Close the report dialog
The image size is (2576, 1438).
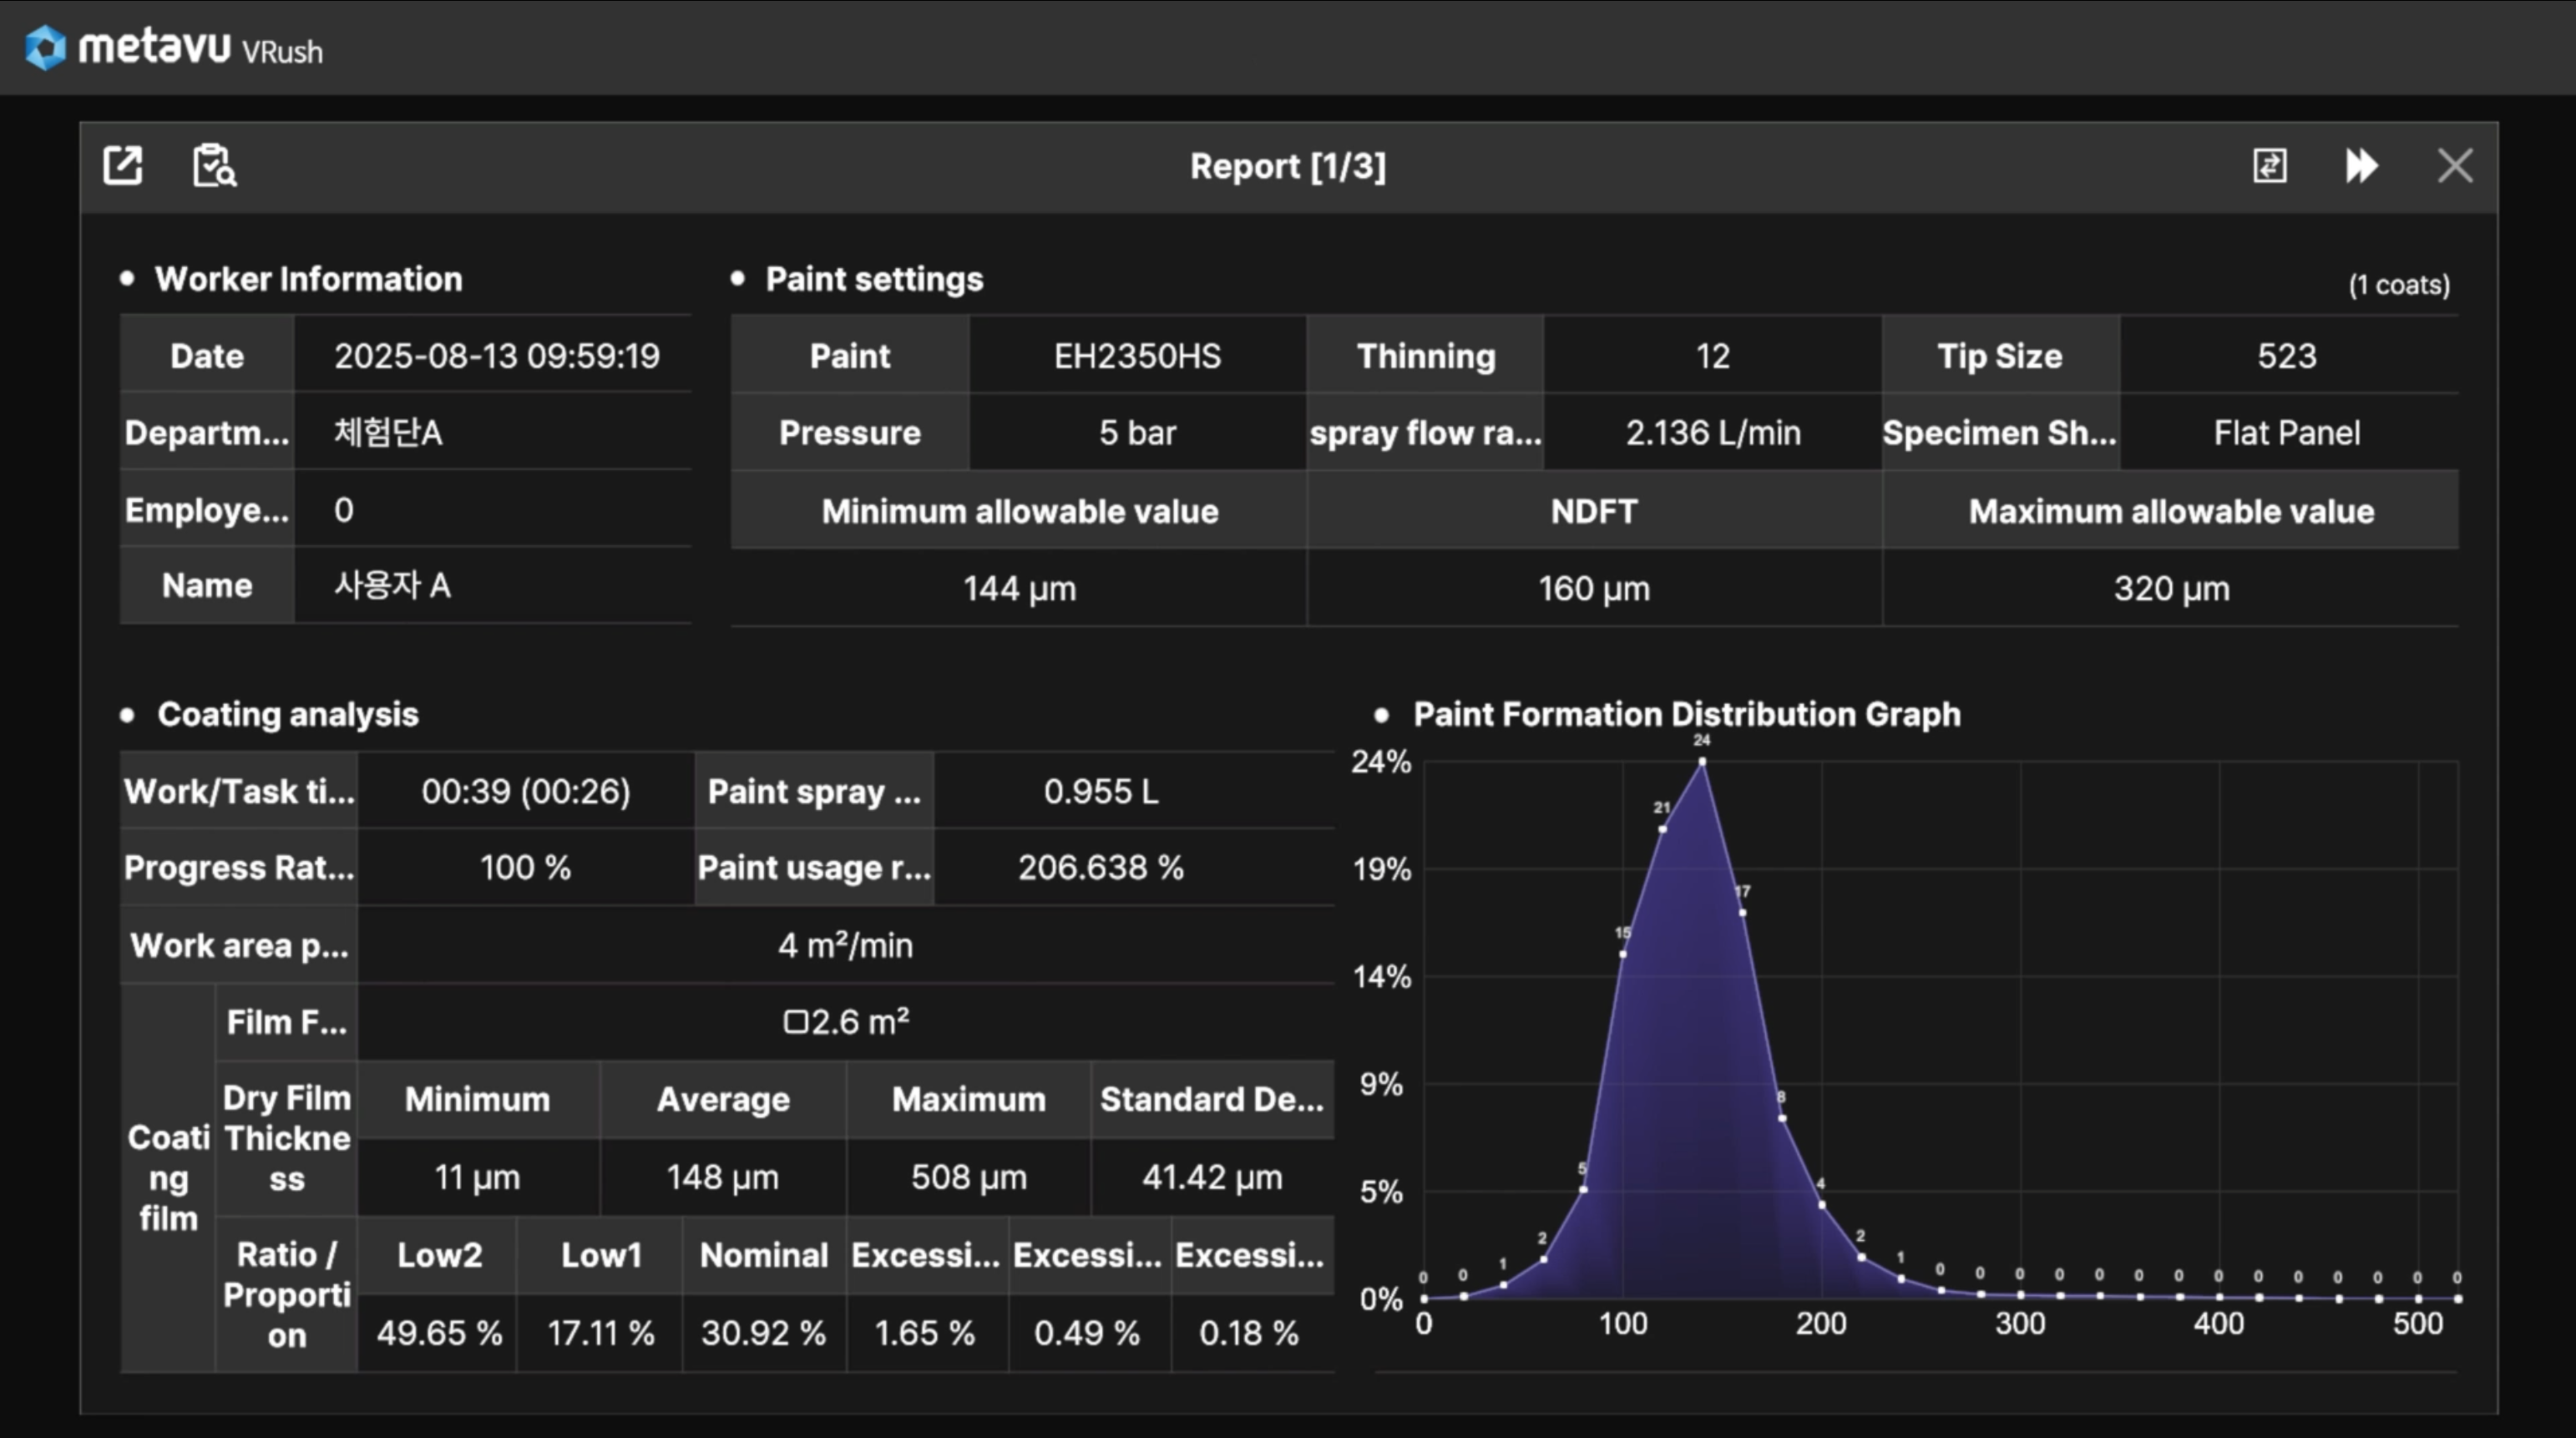[2454, 166]
